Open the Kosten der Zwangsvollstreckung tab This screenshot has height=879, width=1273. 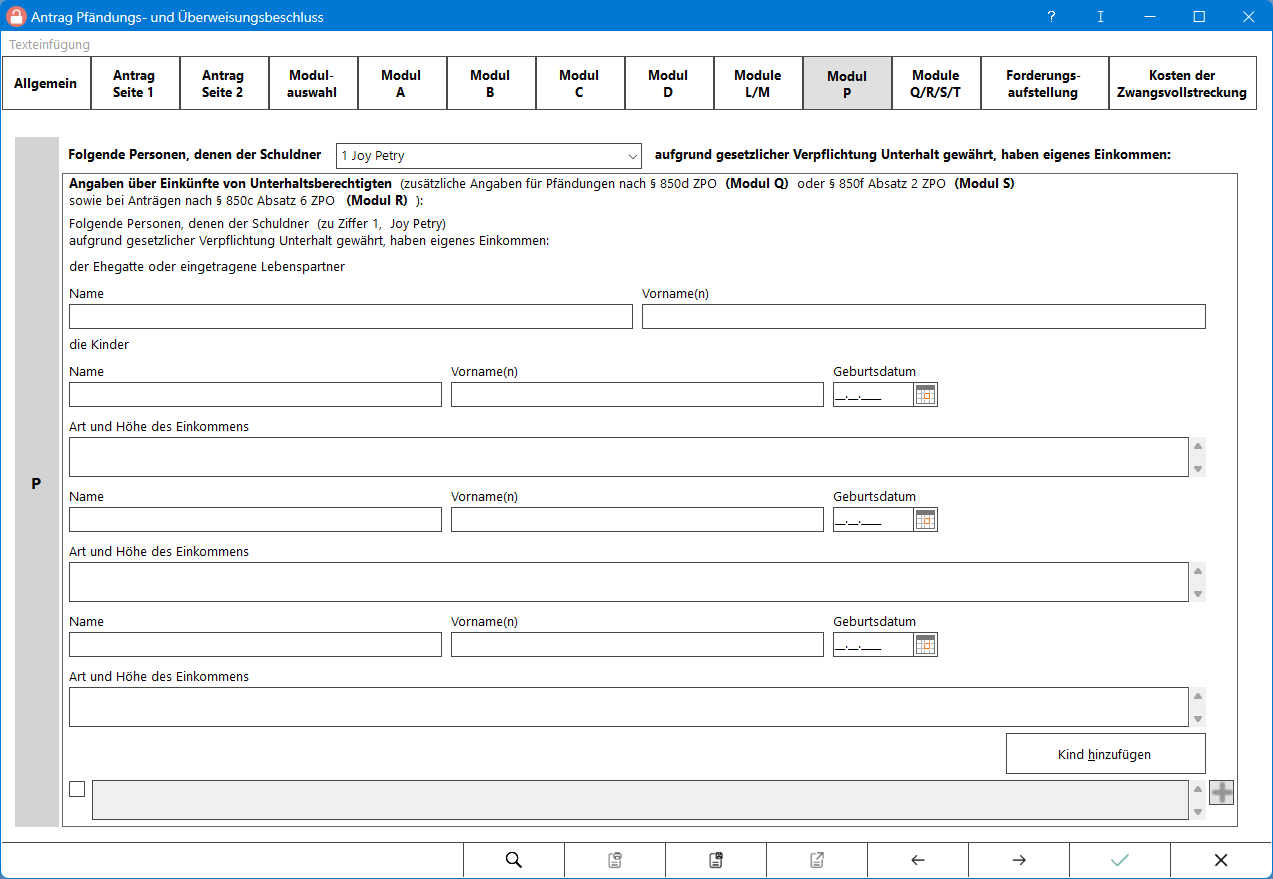[x=1182, y=83]
